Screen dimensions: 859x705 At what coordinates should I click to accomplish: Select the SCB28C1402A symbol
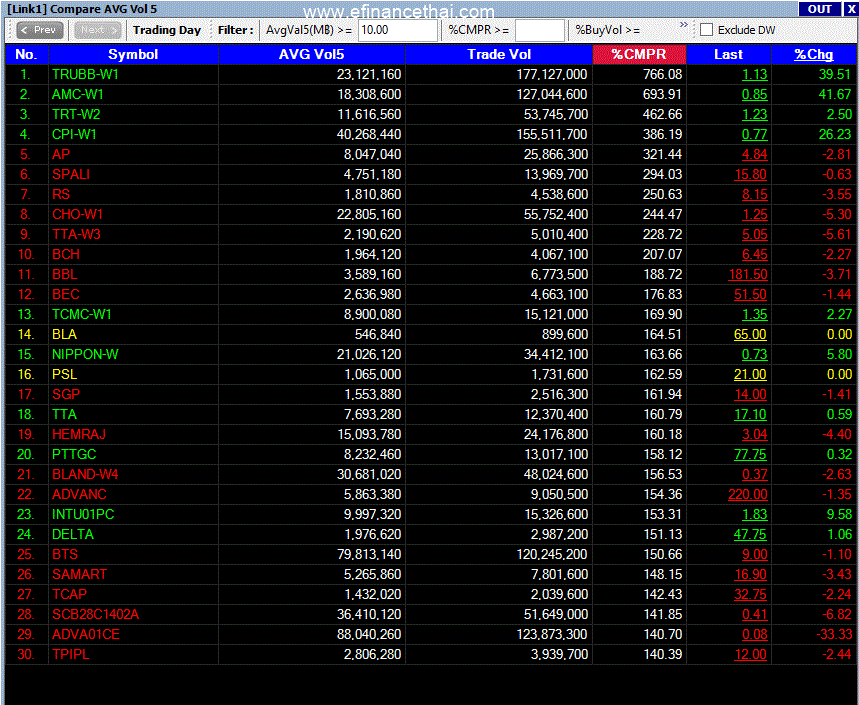coord(95,615)
